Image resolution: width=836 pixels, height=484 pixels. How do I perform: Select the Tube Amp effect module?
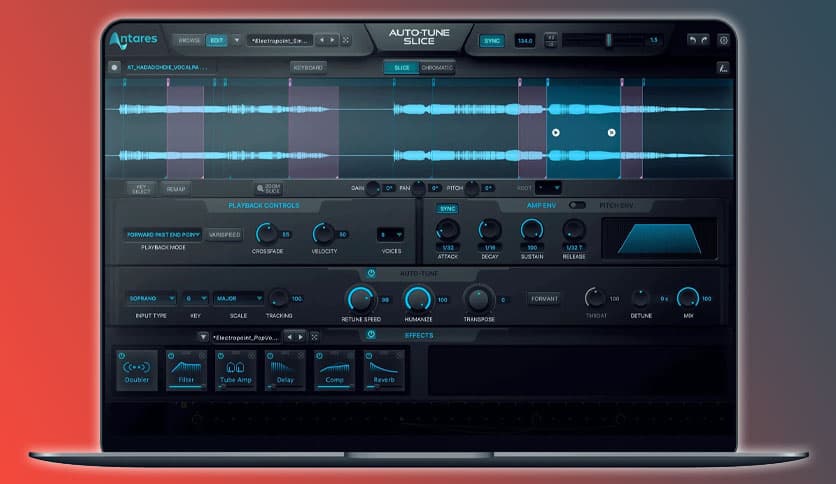tap(235, 370)
